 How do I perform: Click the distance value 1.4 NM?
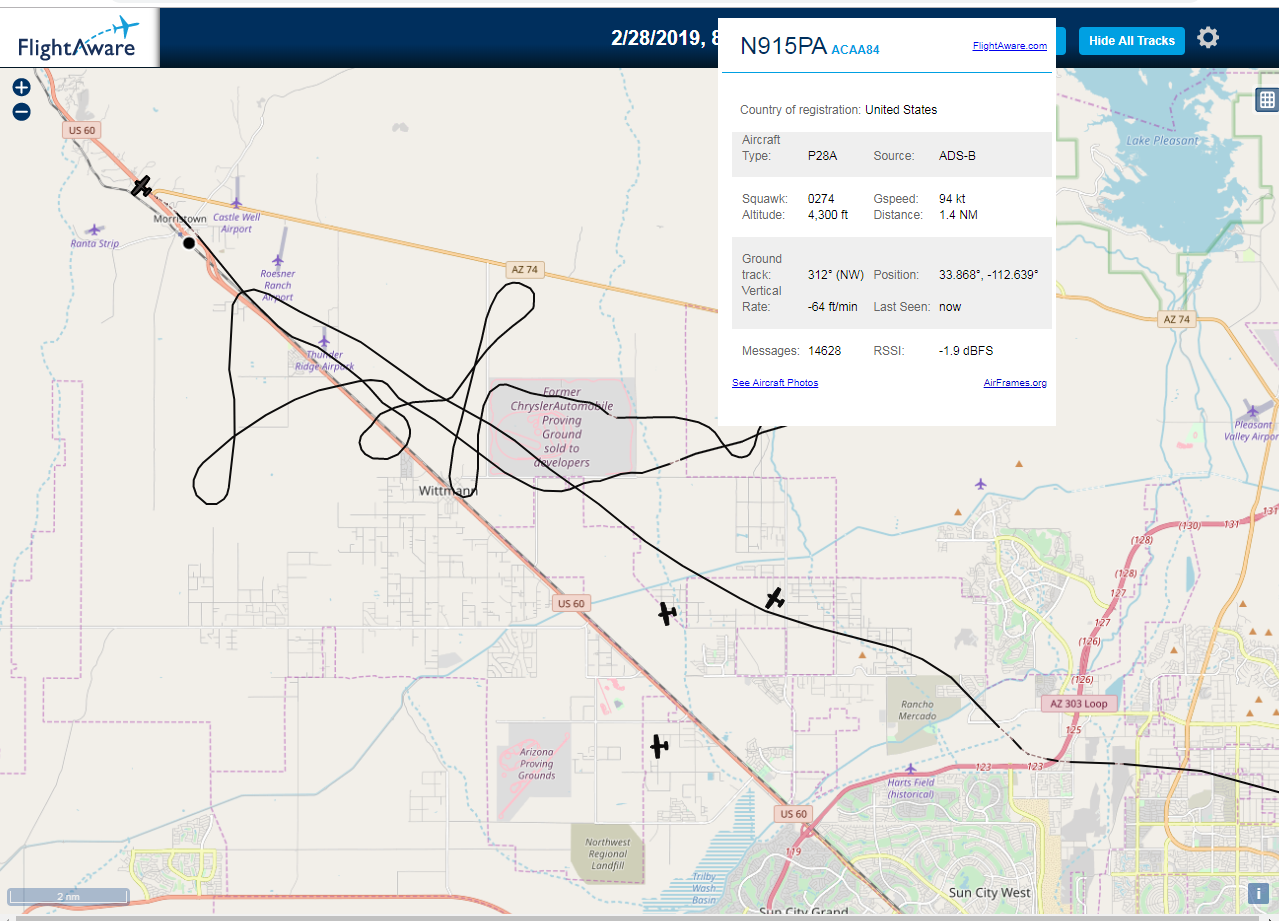click(x=959, y=215)
